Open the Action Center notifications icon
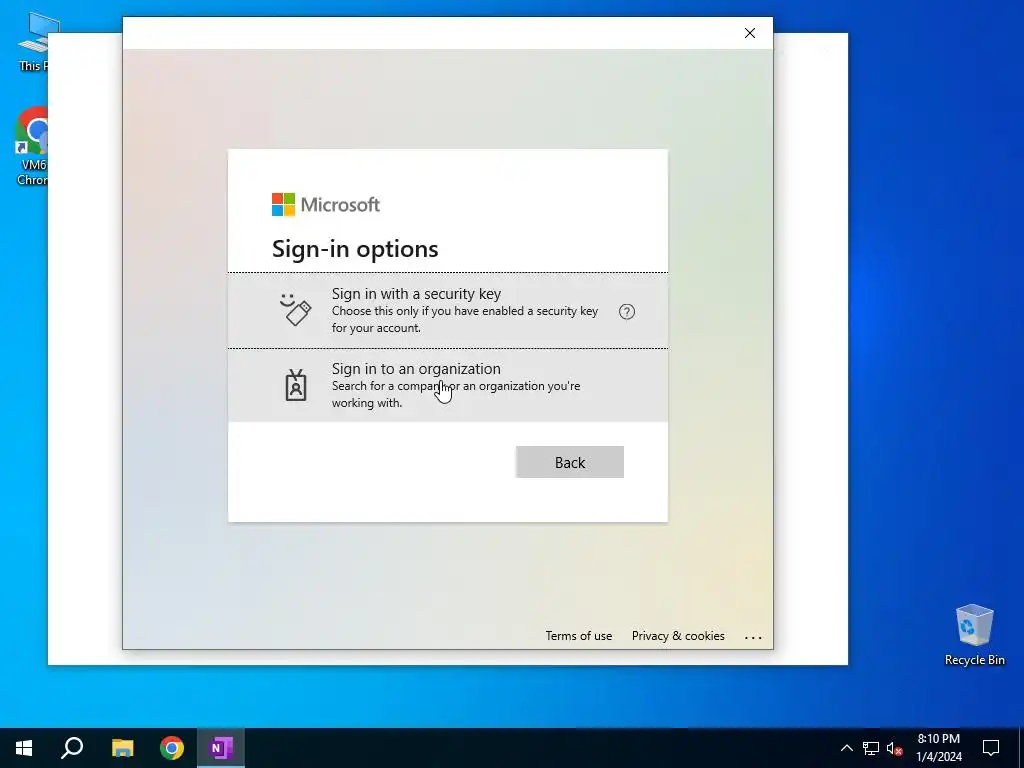This screenshot has height=768, width=1024. 991,748
